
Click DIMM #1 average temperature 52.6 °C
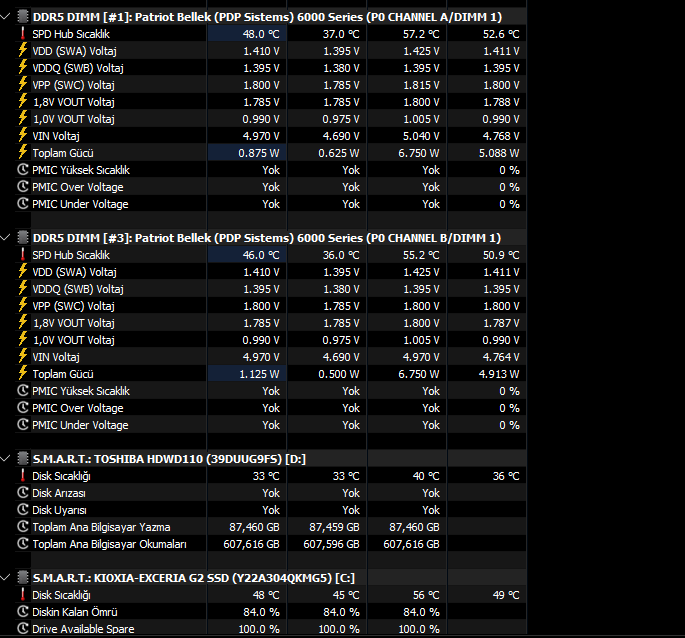[x=501, y=34]
